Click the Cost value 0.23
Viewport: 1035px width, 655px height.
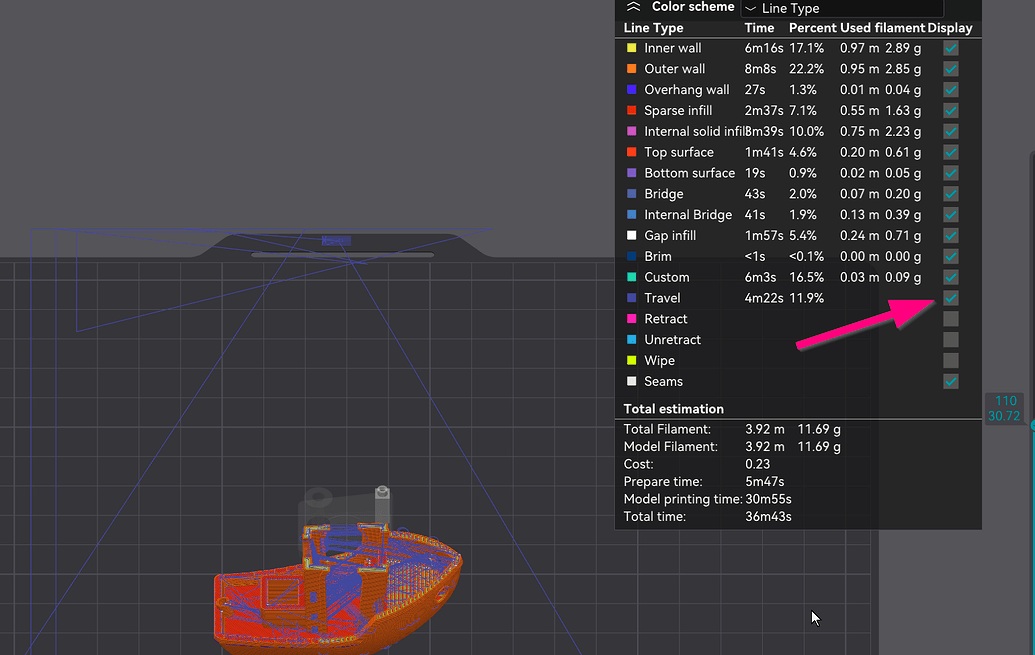click(x=758, y=464)
